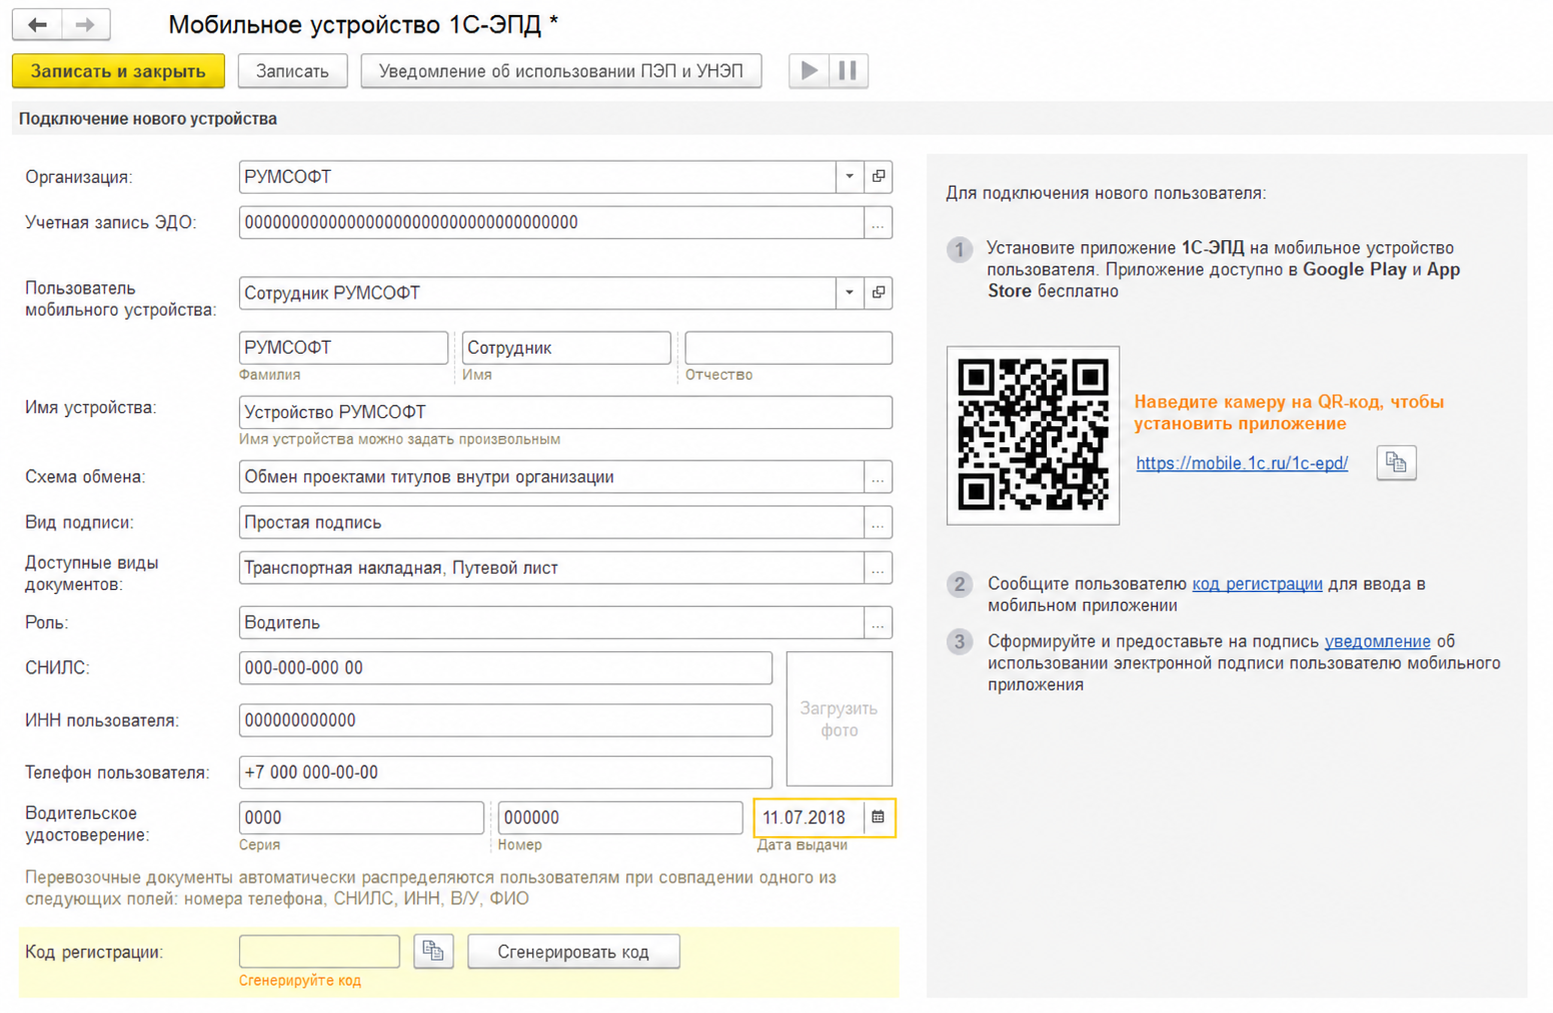Expand the Пользователь мобильного устройства dropdown

(850, 293)
